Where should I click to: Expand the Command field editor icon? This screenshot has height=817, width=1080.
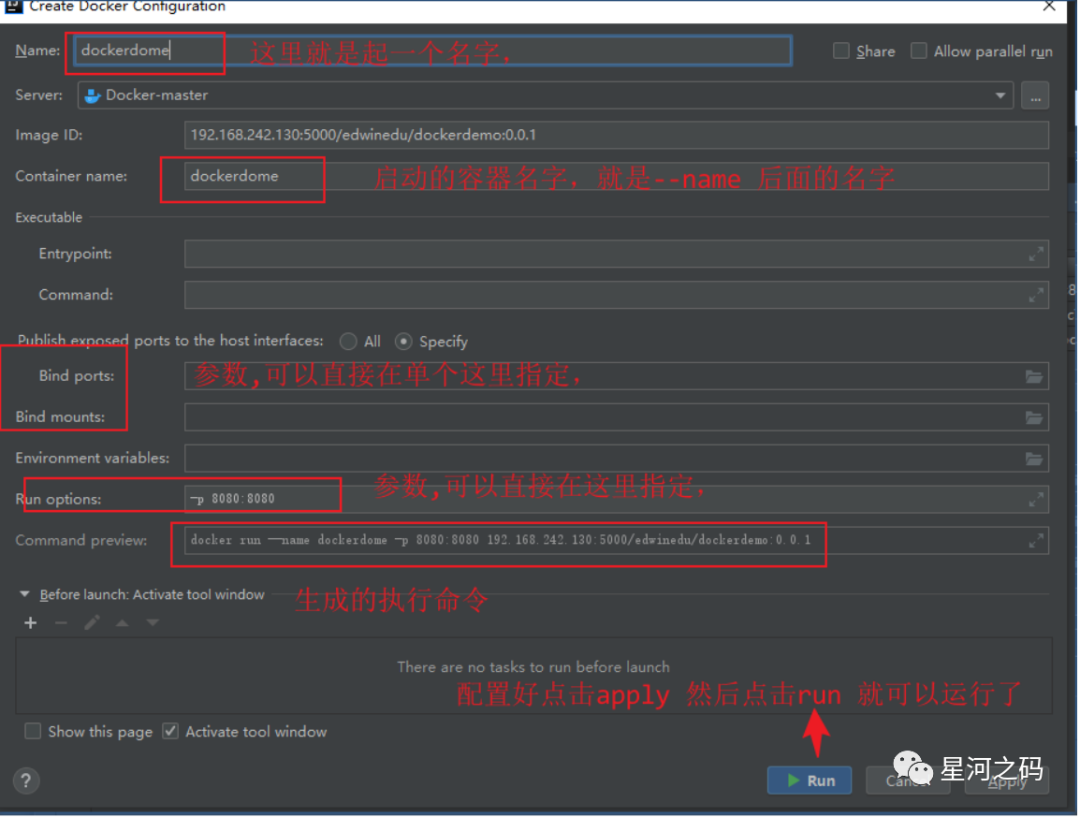[x=1035, y=296]
